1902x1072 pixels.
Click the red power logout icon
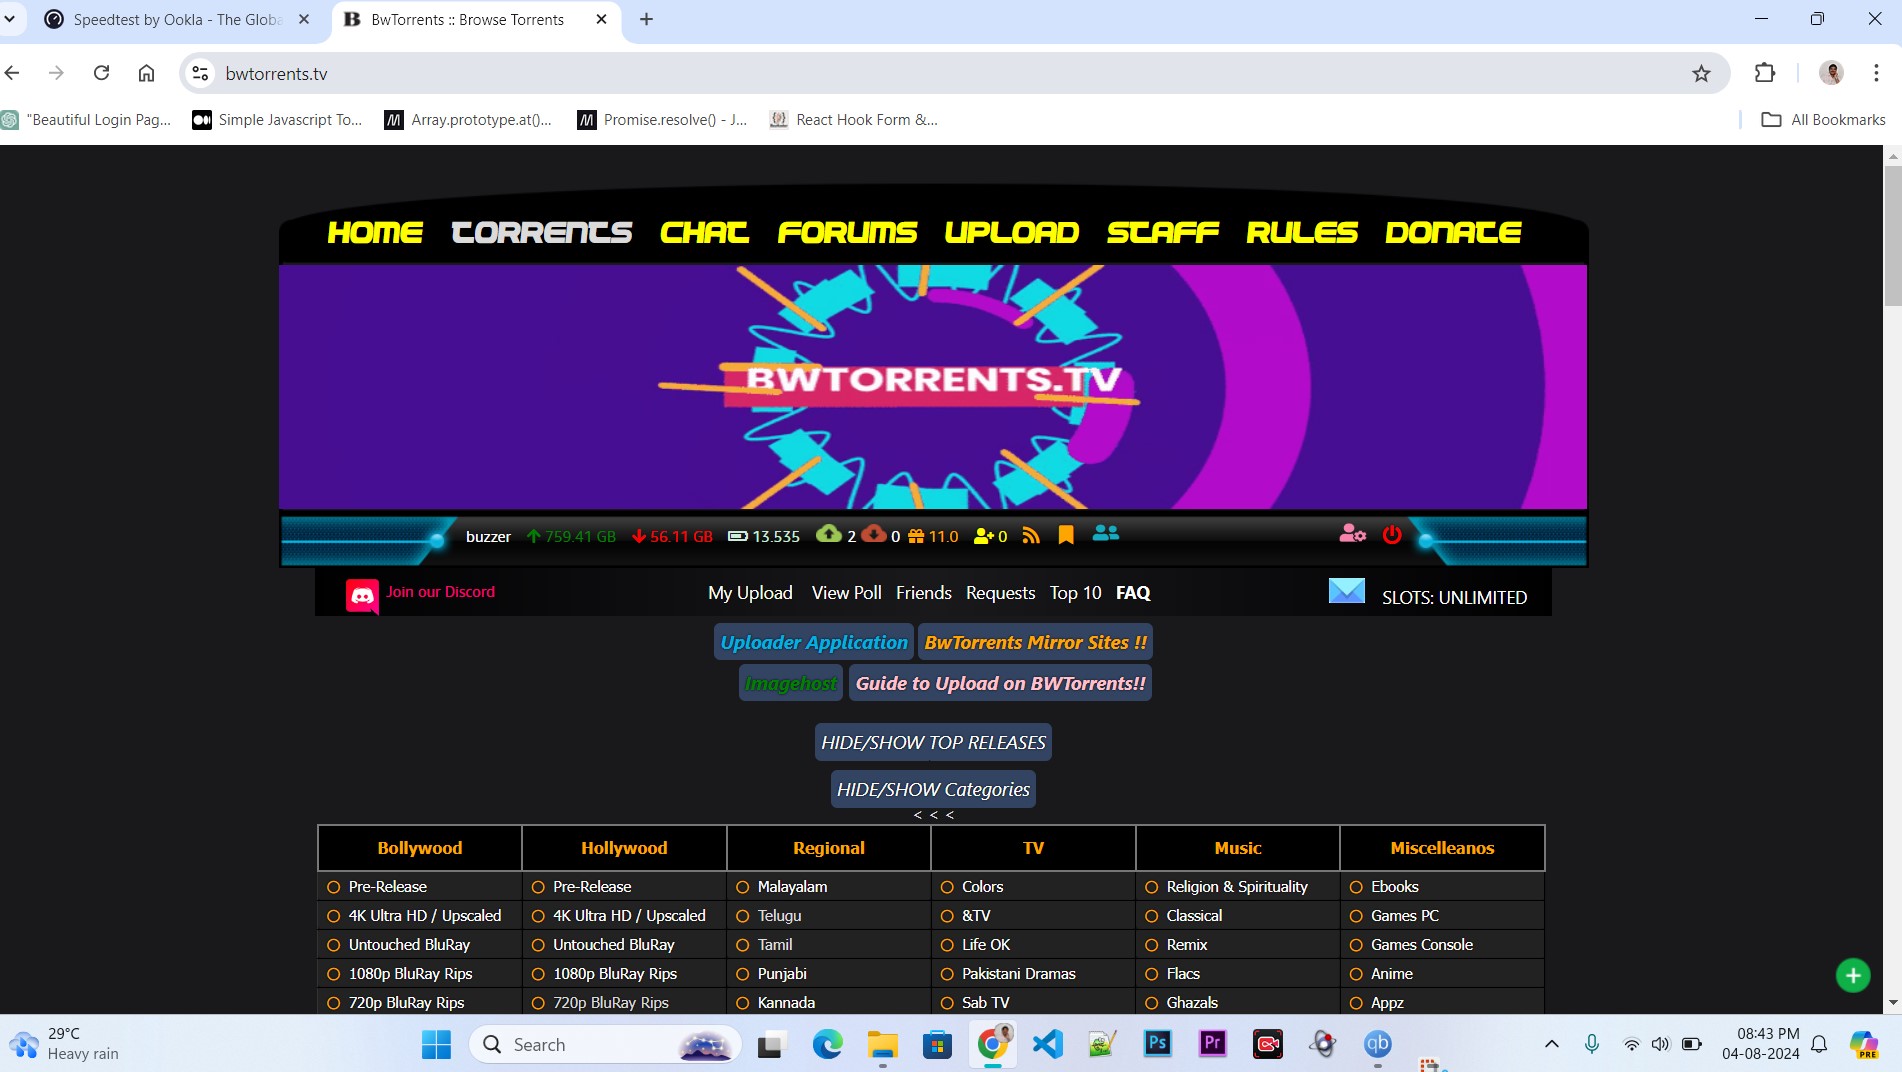point(1392,534)
